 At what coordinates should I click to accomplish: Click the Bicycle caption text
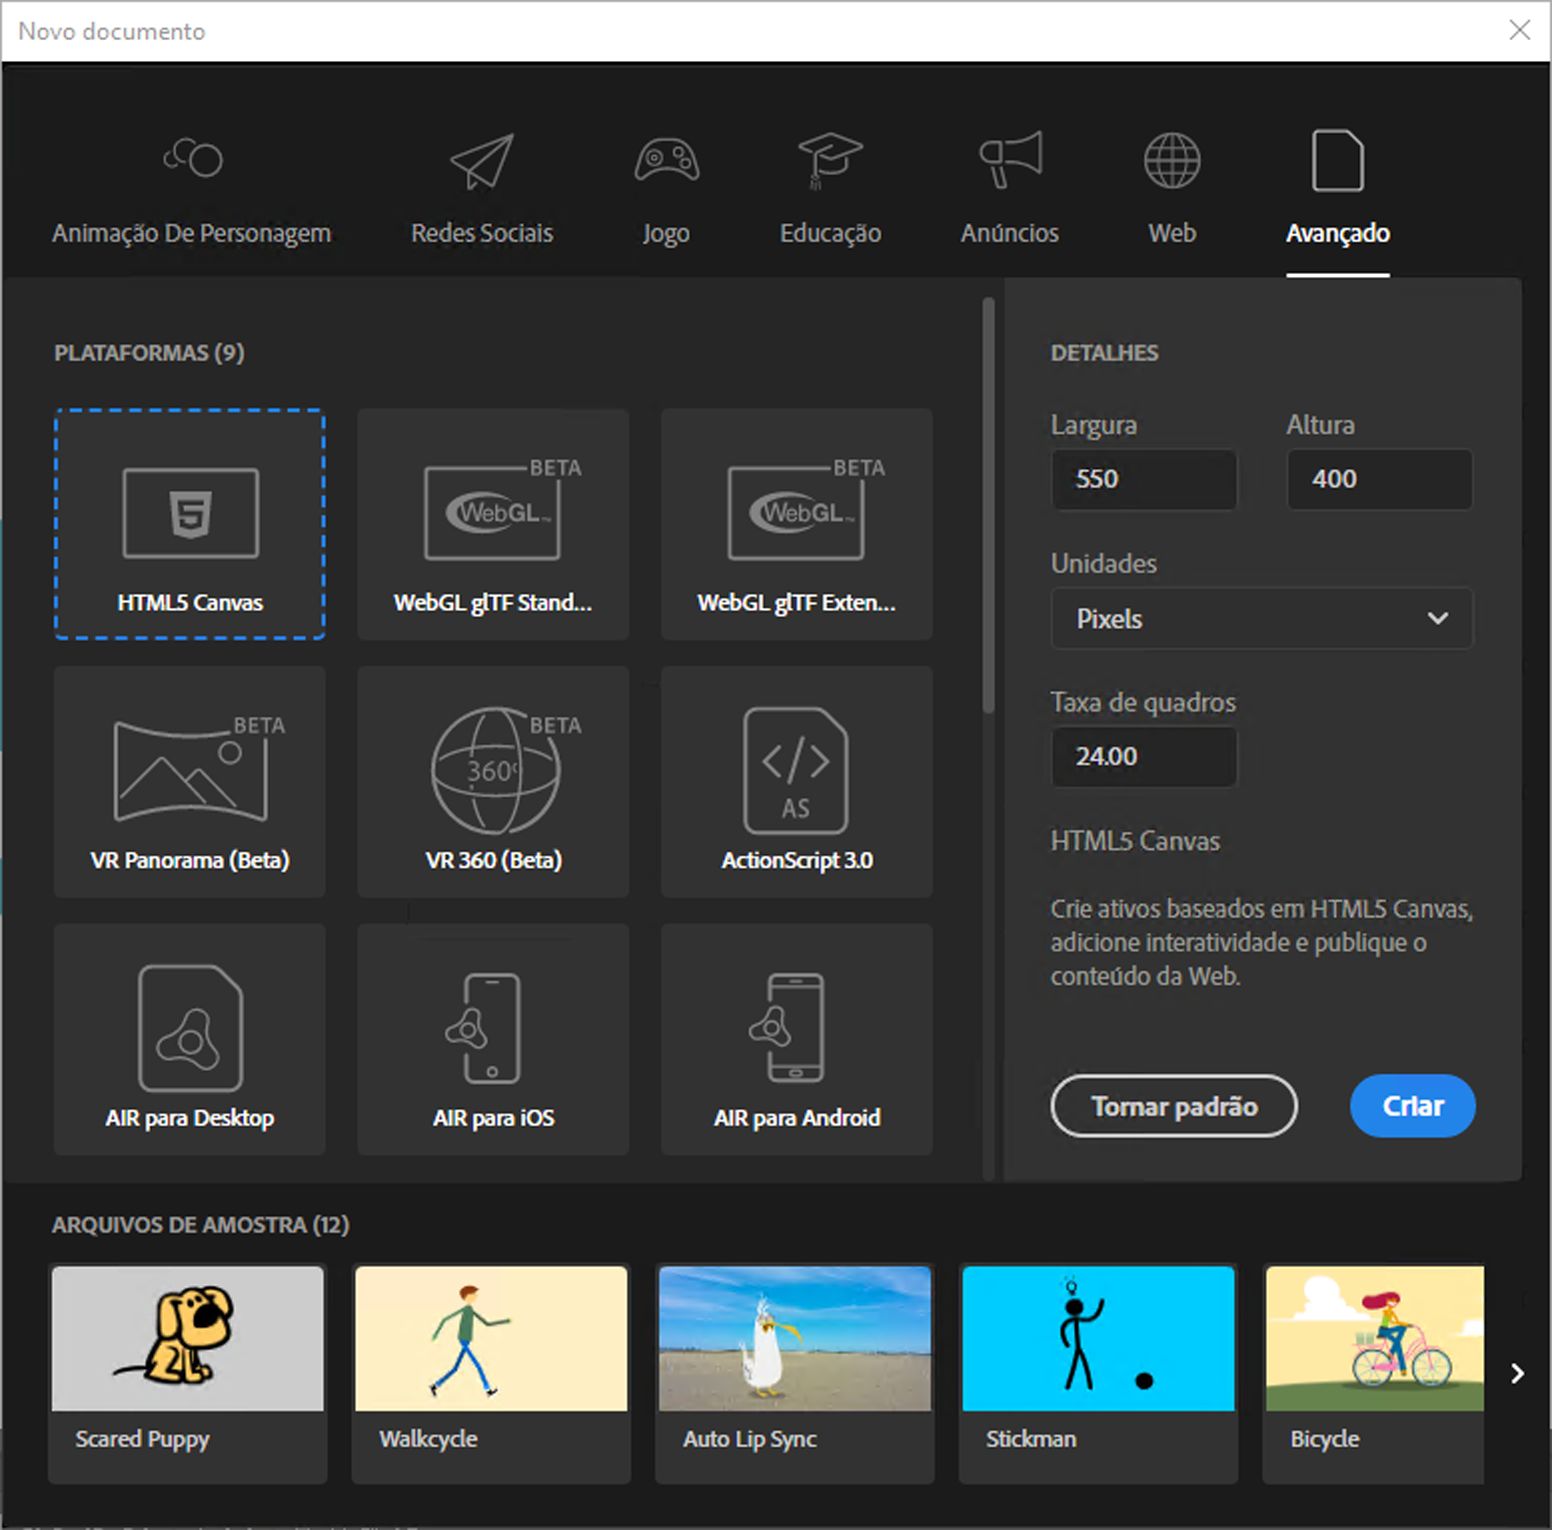tap(1325, 1439)
